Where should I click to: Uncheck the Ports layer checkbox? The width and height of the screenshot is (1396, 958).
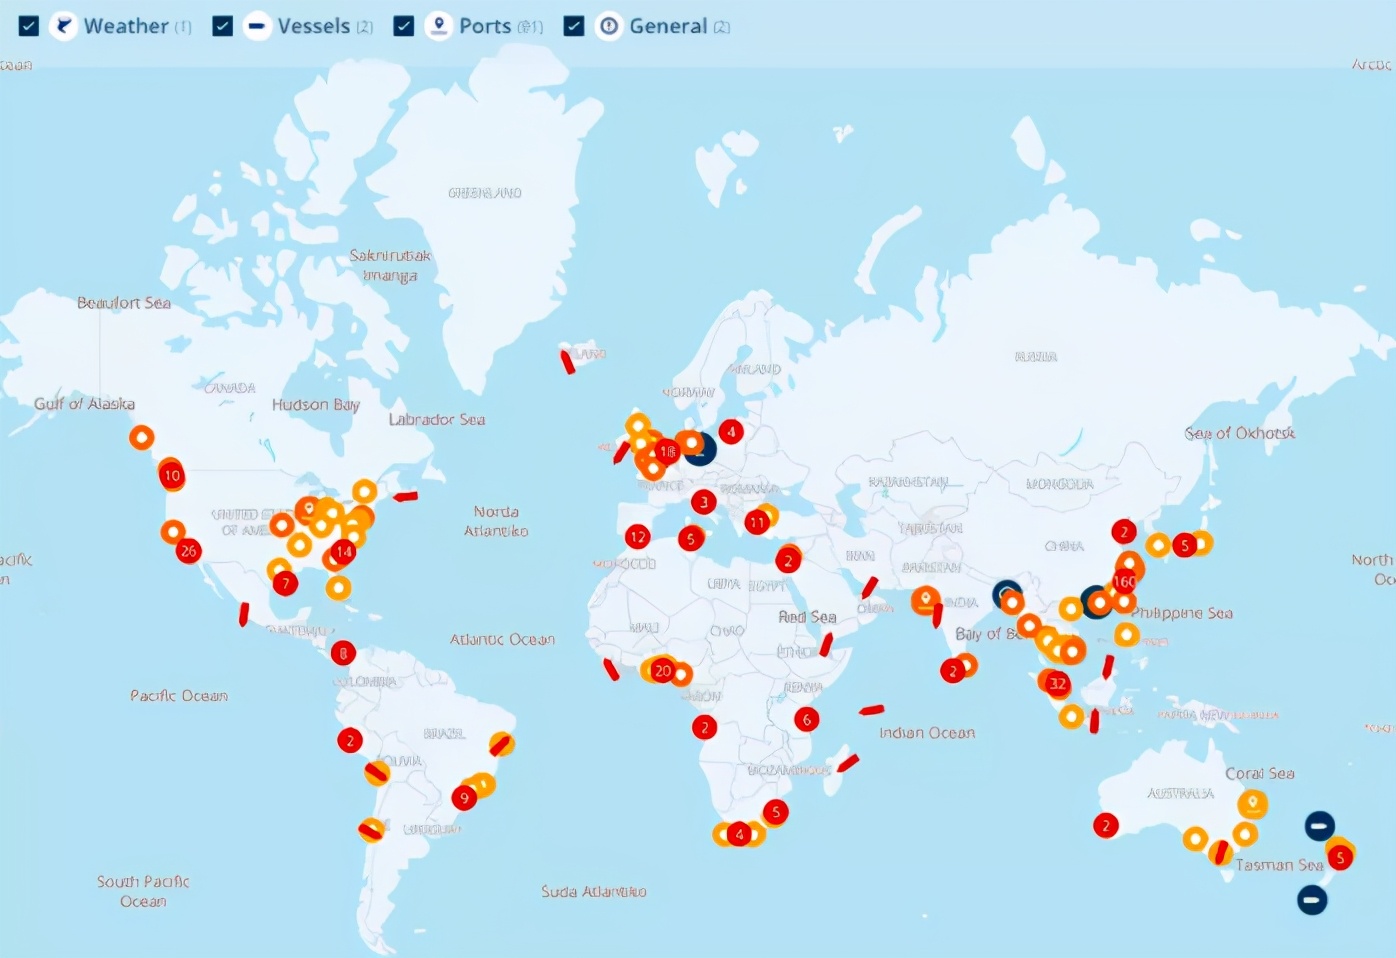coord(404,26)
